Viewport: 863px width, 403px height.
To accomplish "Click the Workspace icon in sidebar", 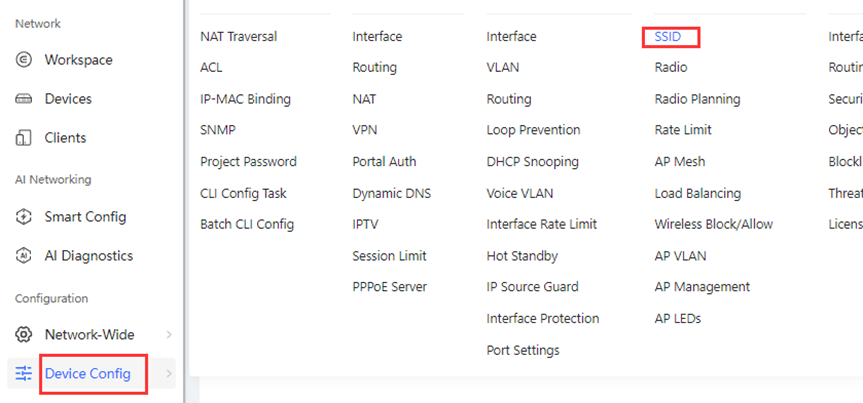I will coord(23,59).
